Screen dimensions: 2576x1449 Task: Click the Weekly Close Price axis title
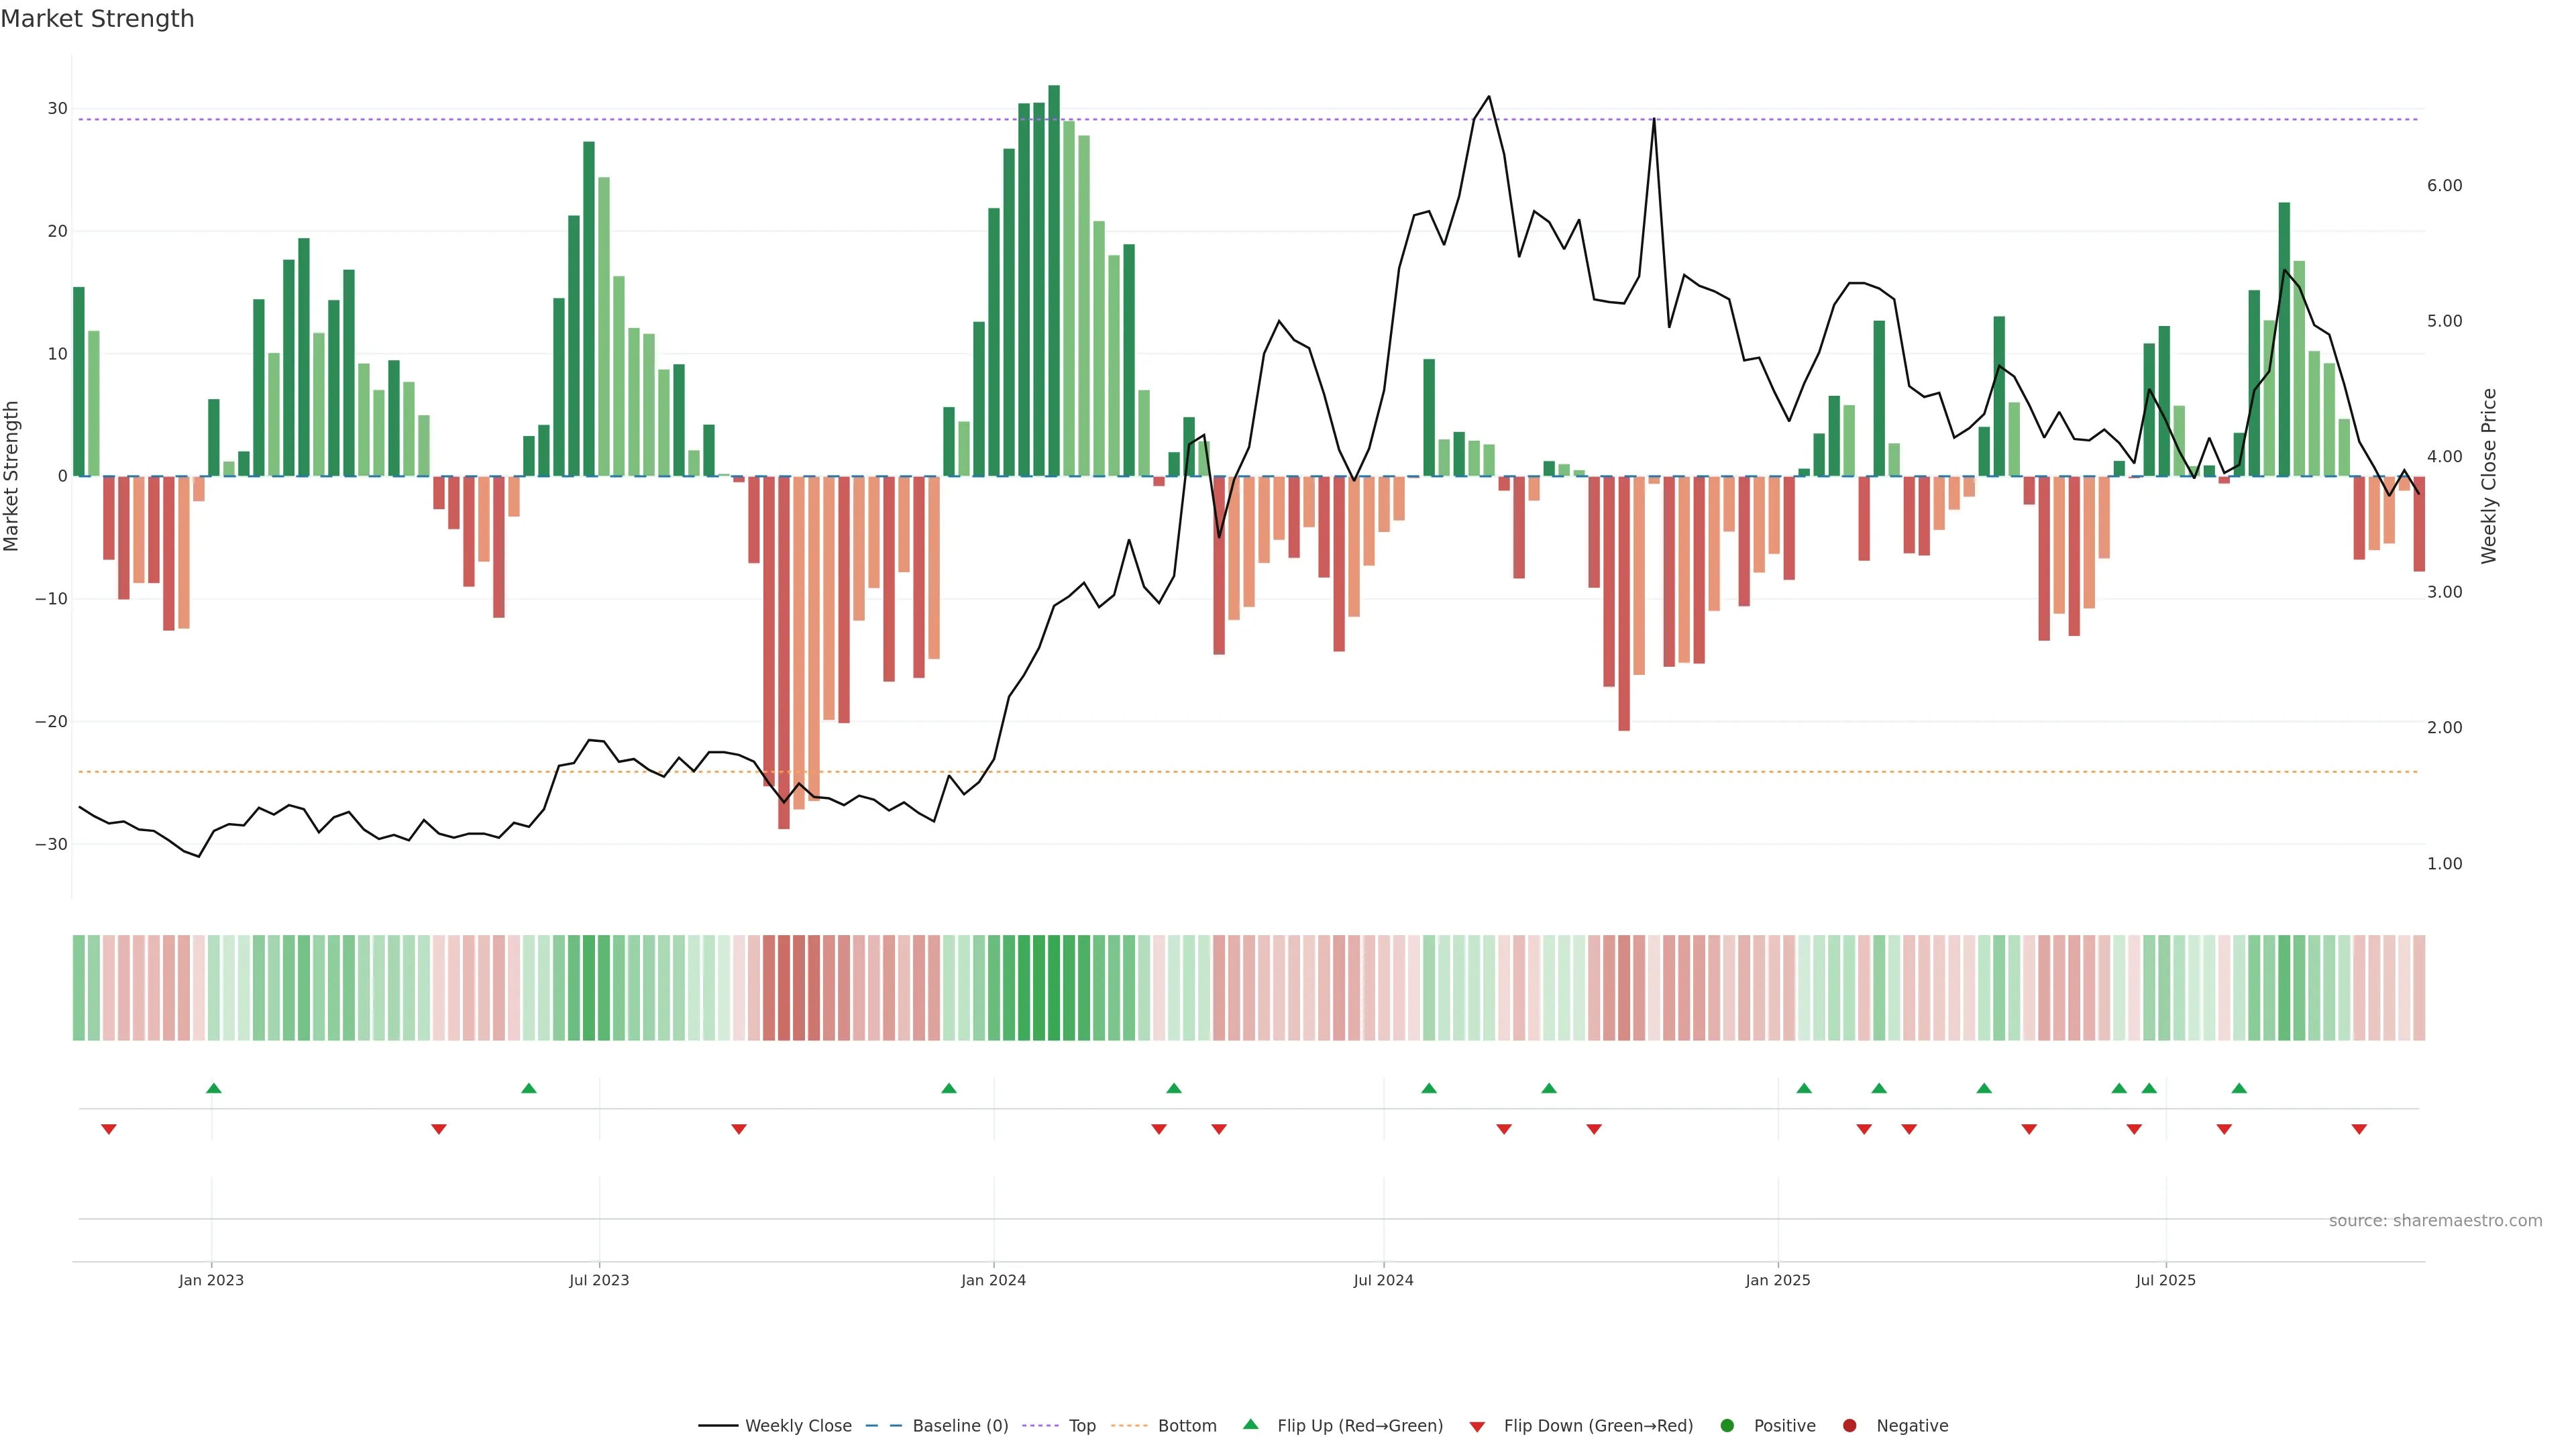click(x=2489, y=476)
